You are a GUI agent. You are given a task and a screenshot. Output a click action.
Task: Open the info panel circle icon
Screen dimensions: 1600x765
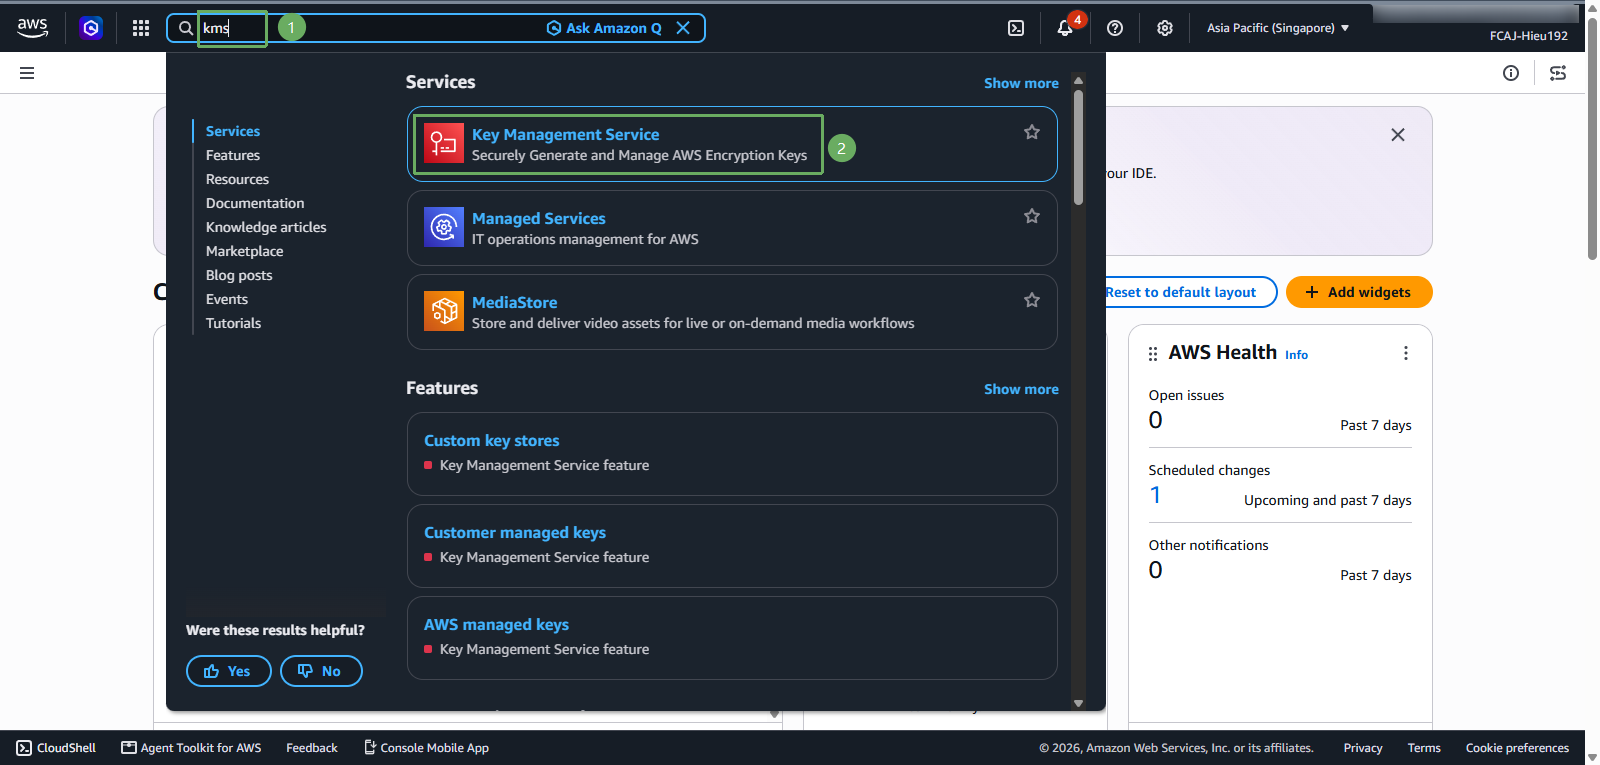1511,73
